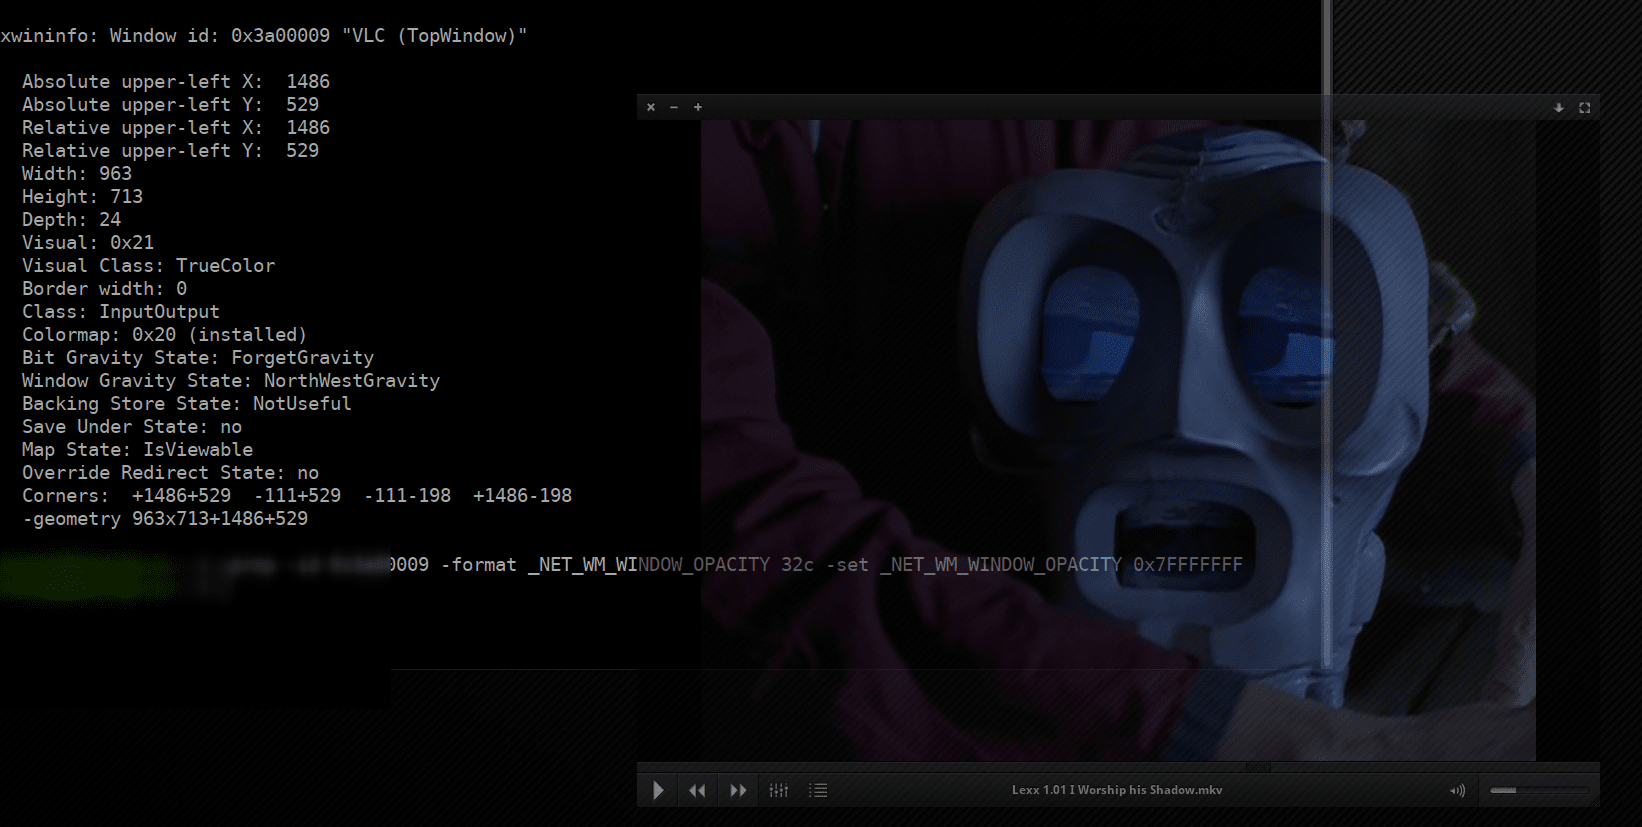Screen dimensions: 1642x827
Task: Click the 'Visual Class: TrueColor' terminal line
Action: pyautogui.click(x=148, y=266)
